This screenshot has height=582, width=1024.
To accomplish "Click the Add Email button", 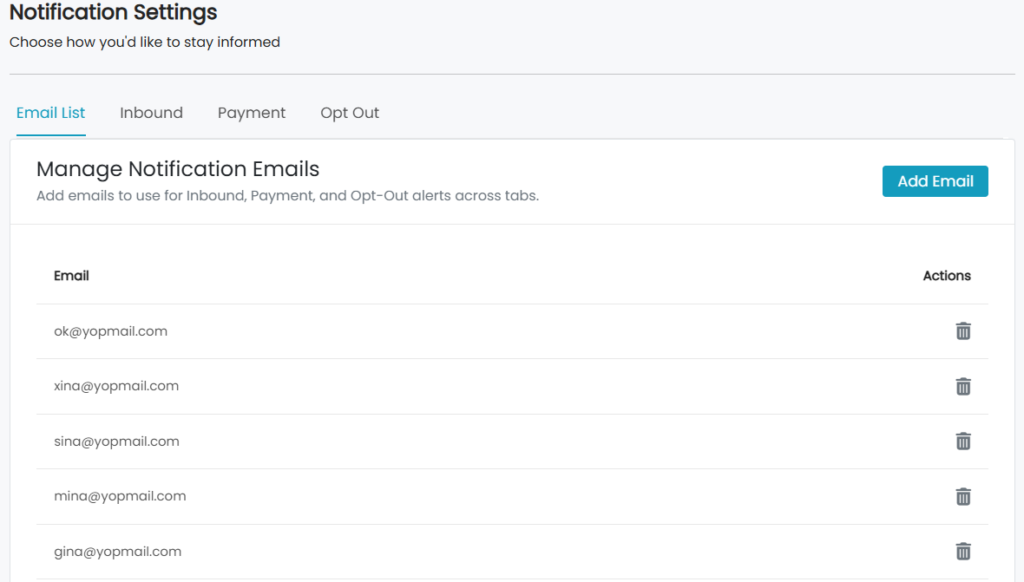I will (935, 181).
